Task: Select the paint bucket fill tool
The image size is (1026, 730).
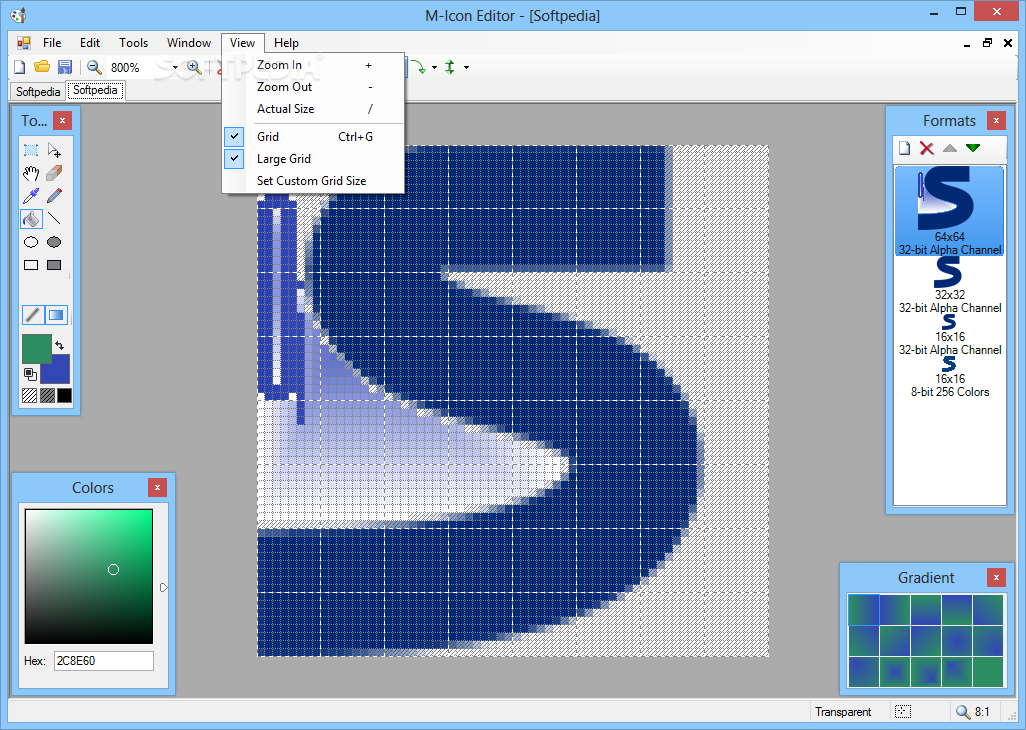Action: (31, 218)
